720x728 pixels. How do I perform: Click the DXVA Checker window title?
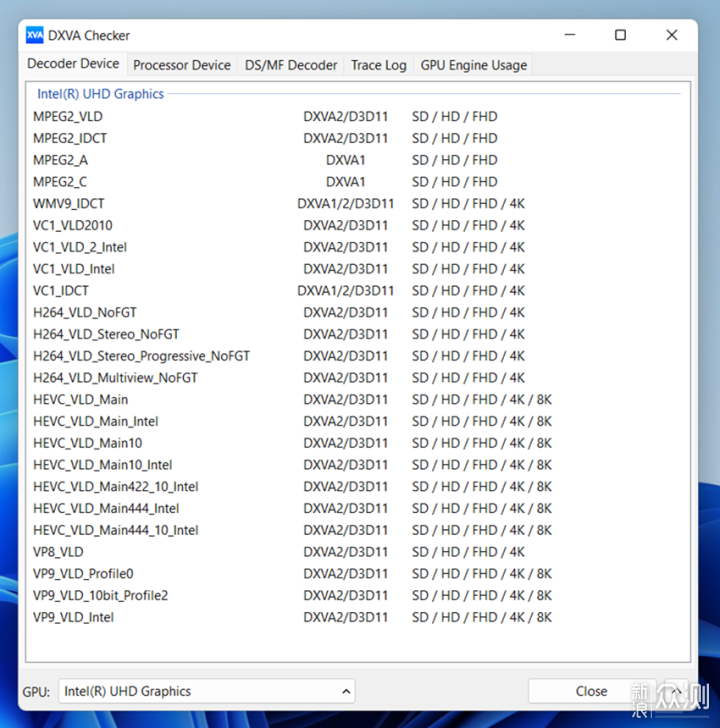(x=89, y=36)
